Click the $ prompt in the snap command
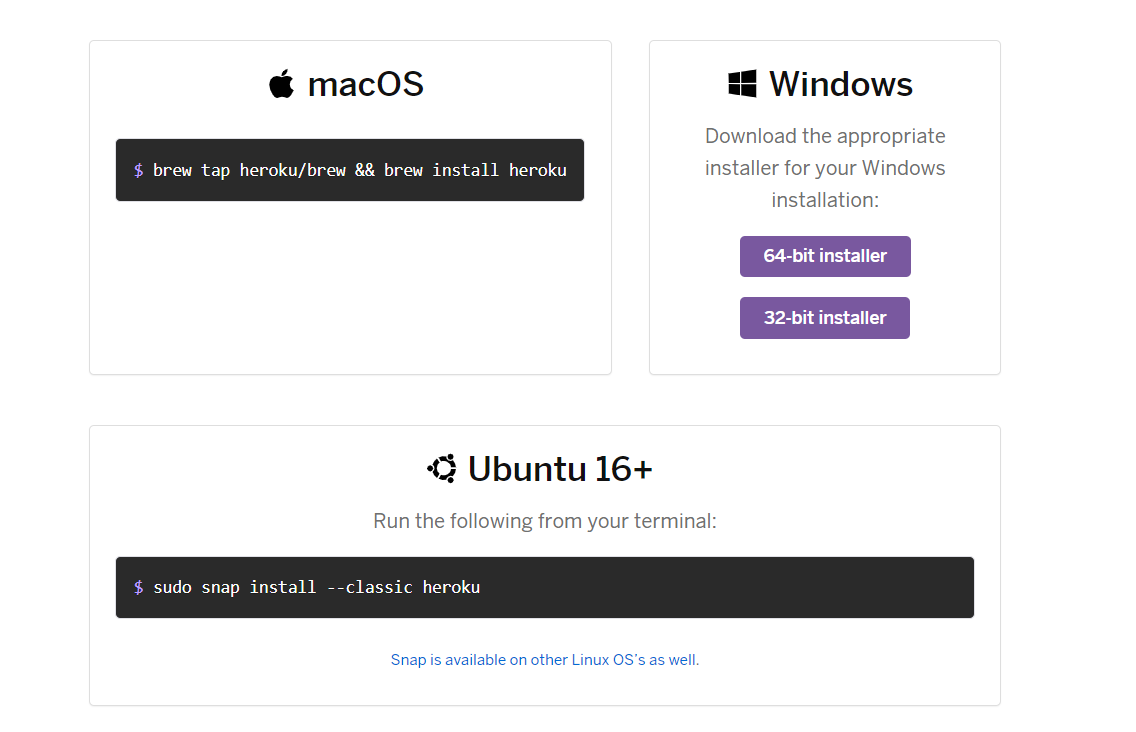 point(139,587)
